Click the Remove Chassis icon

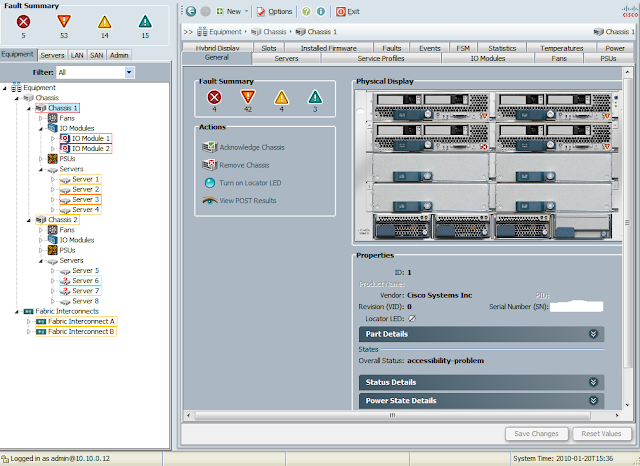tap(209, 165)
